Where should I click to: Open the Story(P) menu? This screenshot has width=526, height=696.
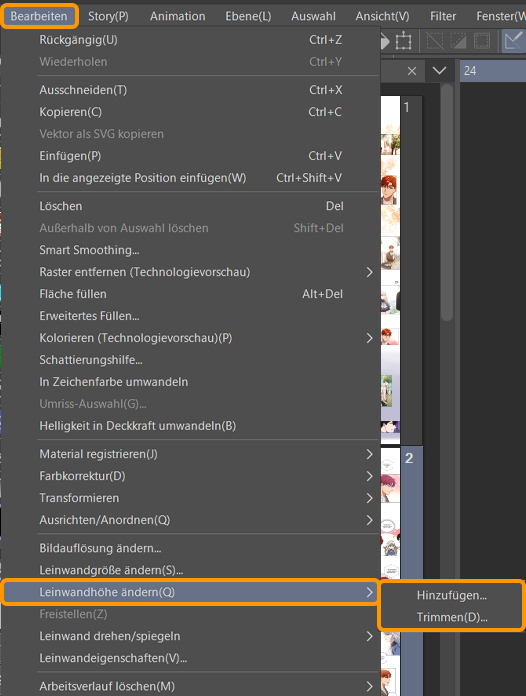pyautogui.click(x=108, y=16)
